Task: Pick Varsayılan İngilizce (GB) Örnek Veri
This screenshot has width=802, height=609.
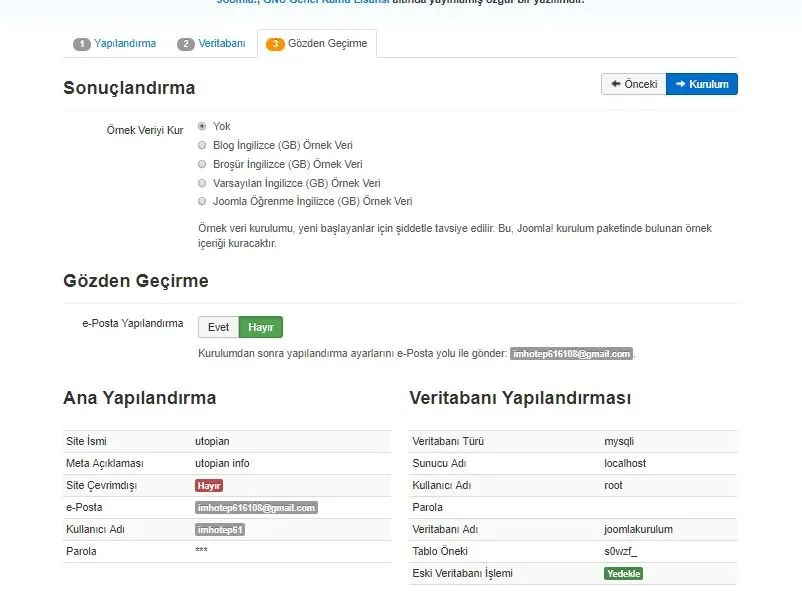Action: [202, 183]
